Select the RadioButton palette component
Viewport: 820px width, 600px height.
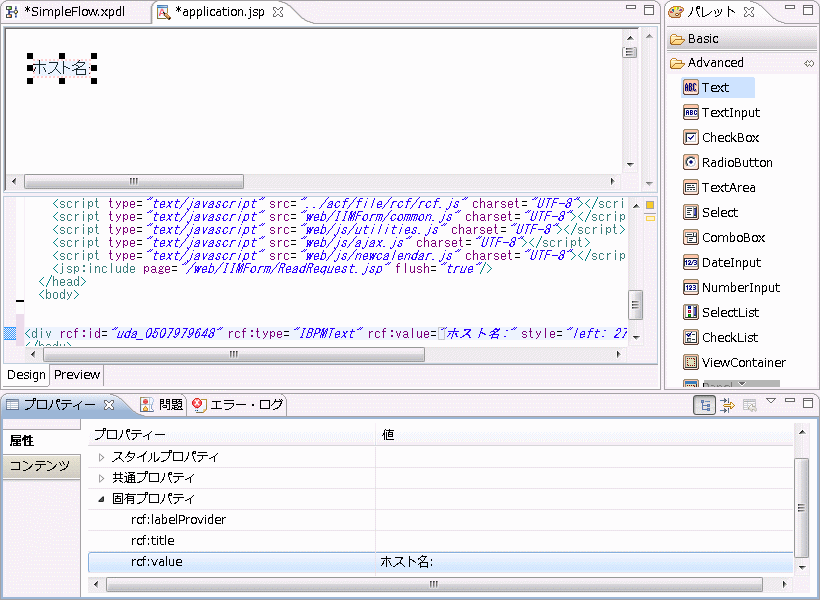coord(727,163)
